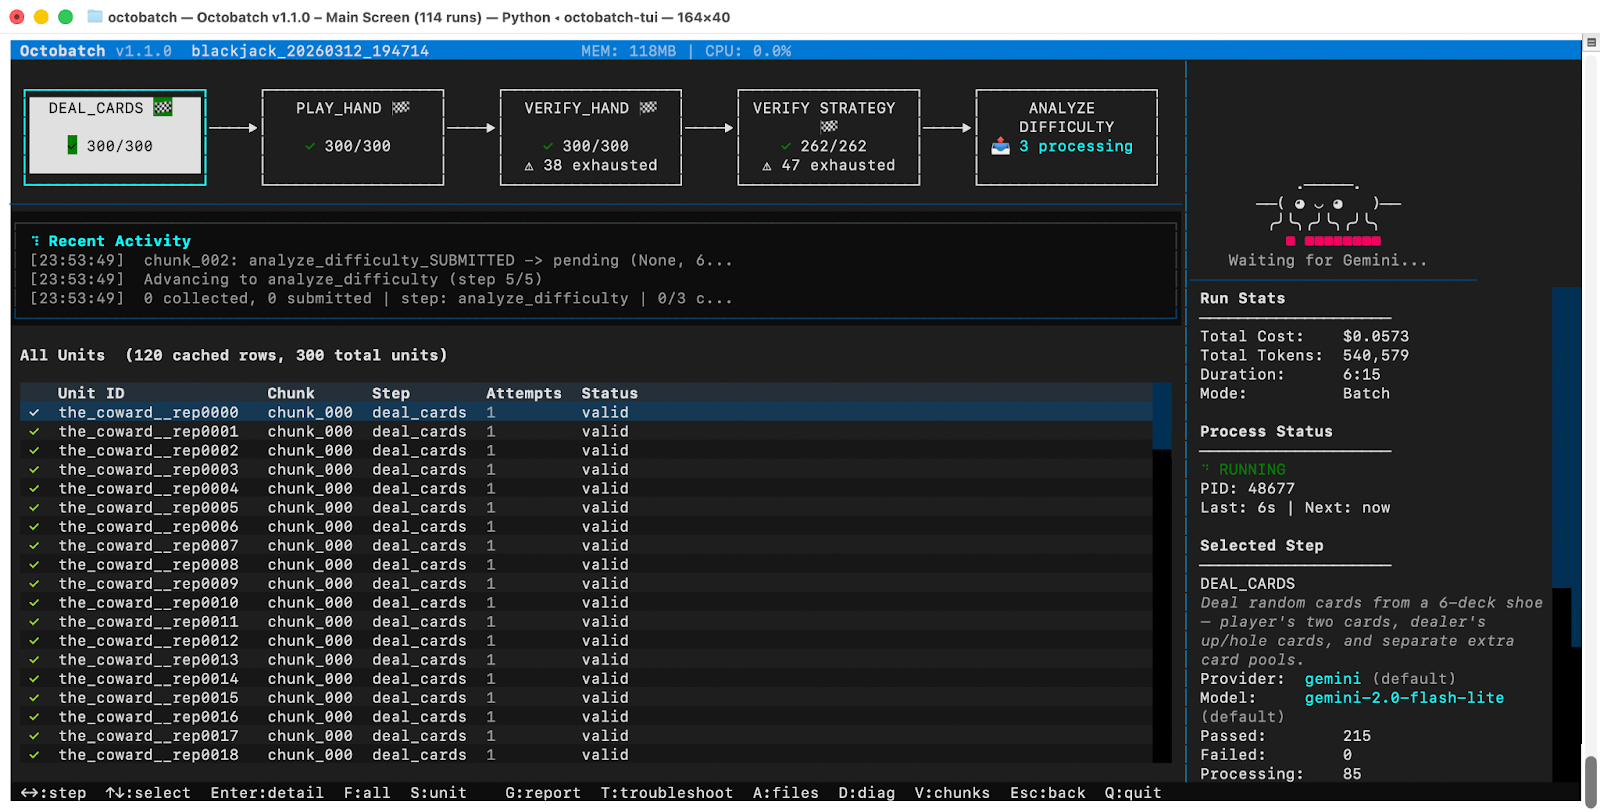Click the Recent Activity panel header
The width and height of the screenshot is (1600, 812).
pos(119,241)
